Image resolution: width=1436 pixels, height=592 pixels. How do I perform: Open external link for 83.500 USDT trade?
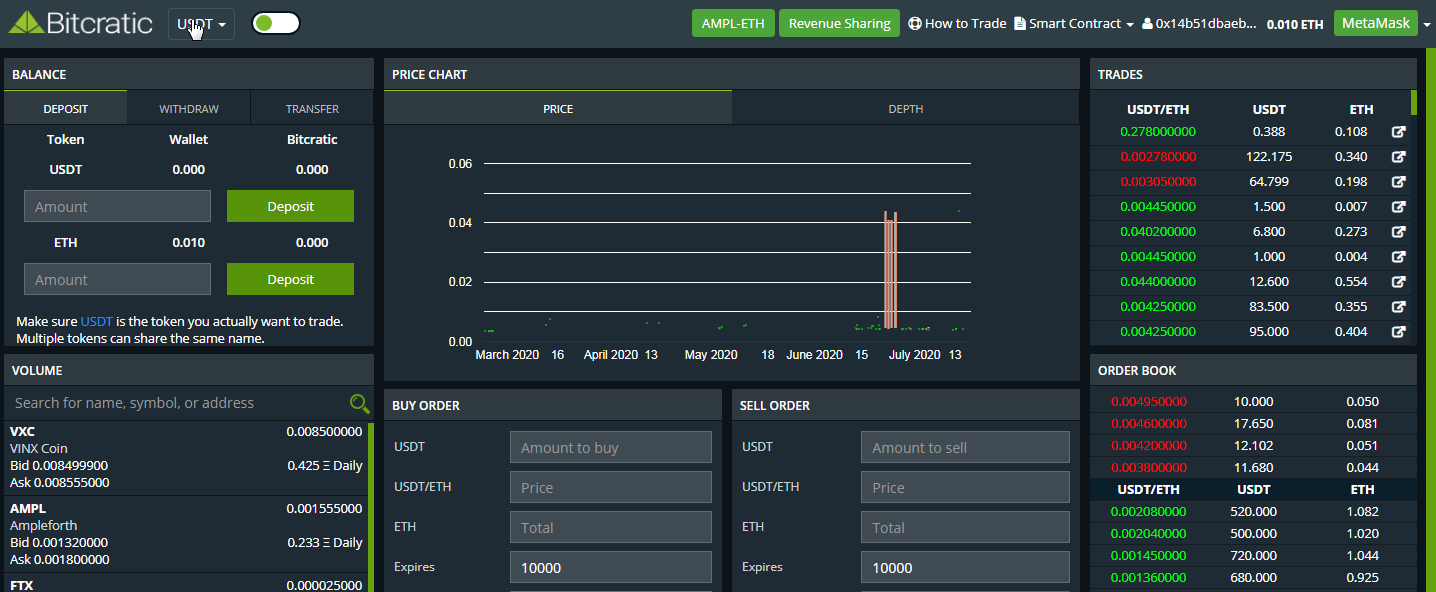tap(1399, 307)
